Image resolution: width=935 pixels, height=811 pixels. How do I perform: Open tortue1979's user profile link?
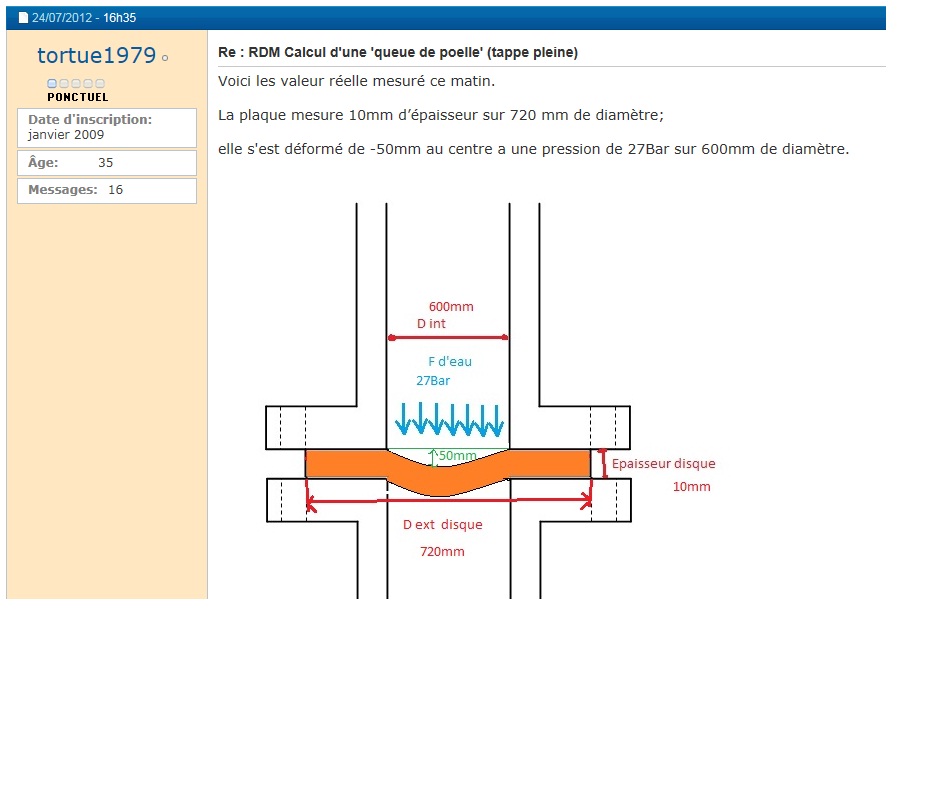point(97,55)
